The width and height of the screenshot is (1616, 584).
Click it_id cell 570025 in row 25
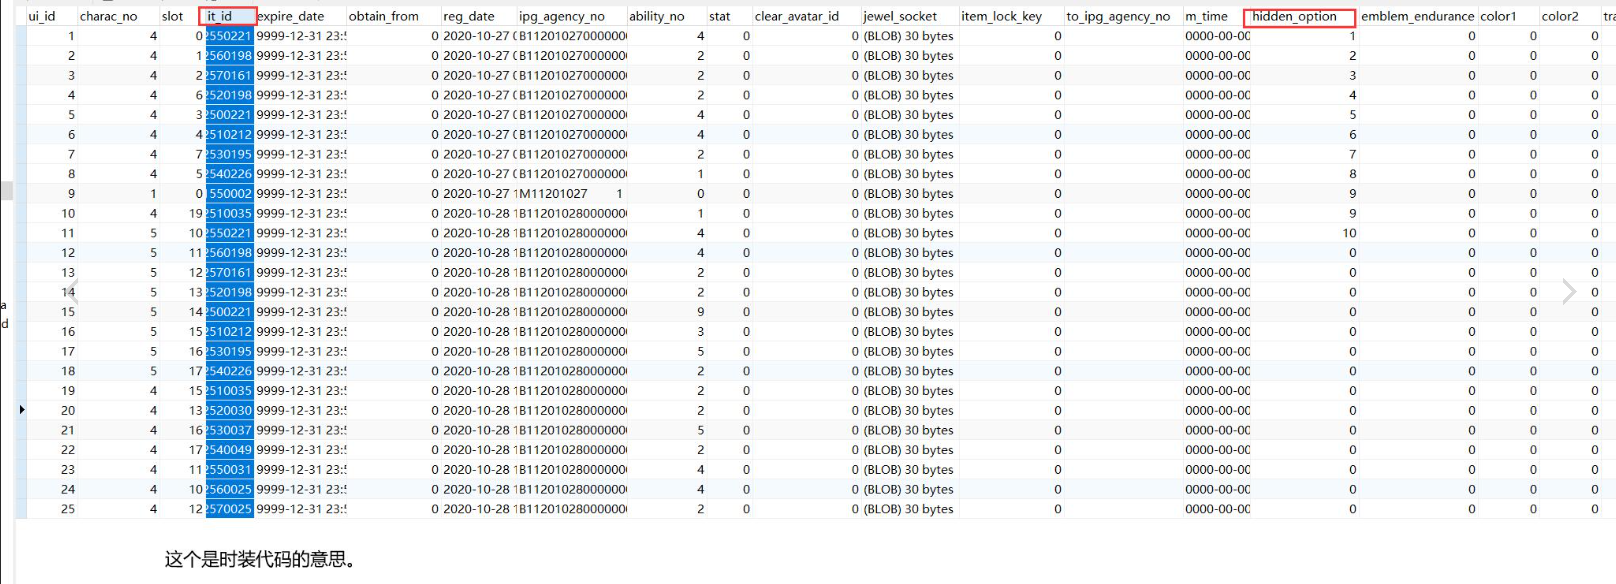click(x=230, y=509)
